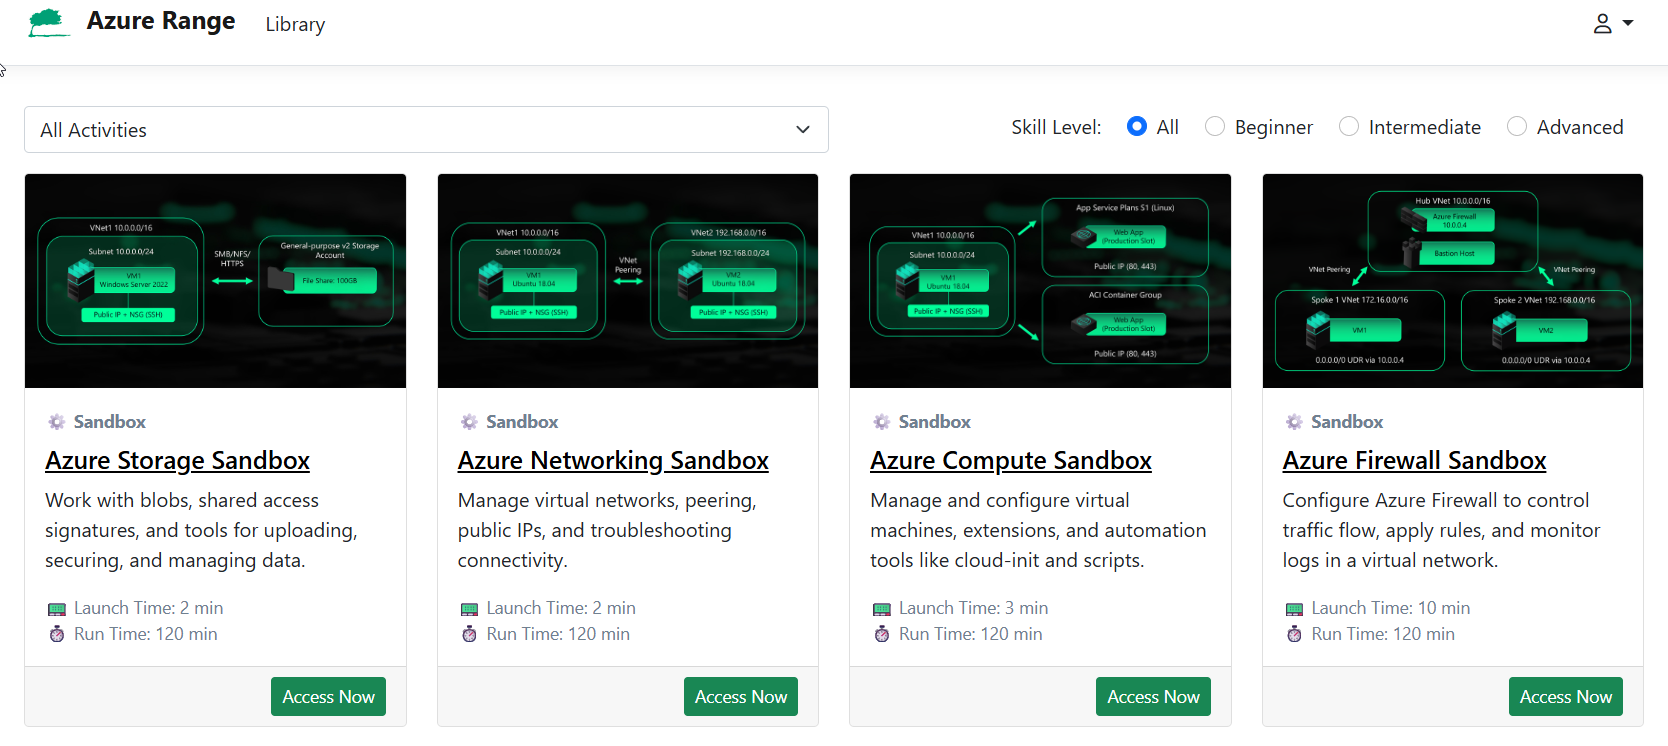Click the Azure Firewall Sandbox diagram thumbnail
The image size is (1668, 746).
(x=1452, y=281)
